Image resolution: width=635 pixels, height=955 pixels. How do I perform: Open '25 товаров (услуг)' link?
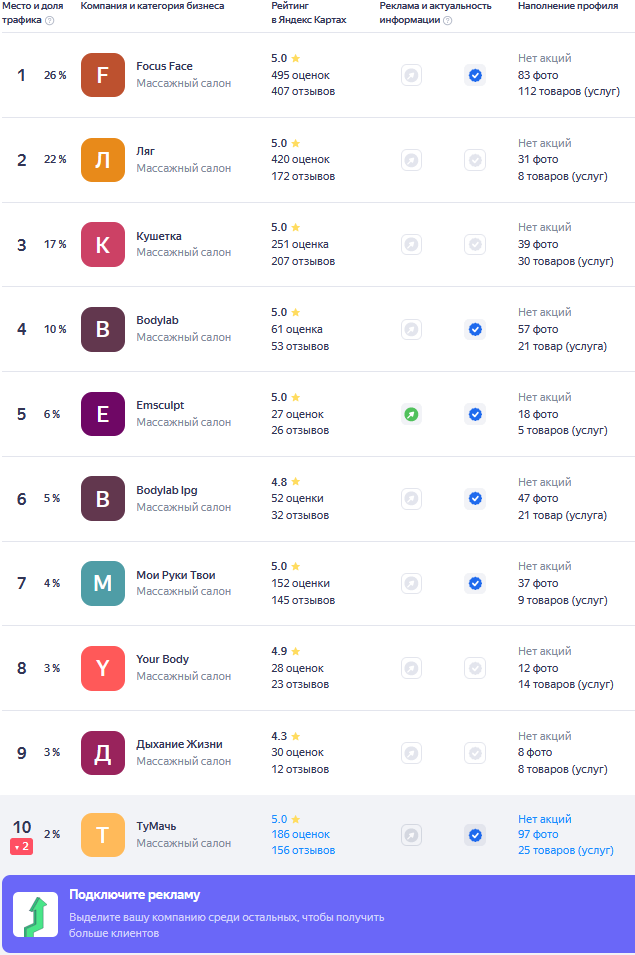click(x=566, y=850)
